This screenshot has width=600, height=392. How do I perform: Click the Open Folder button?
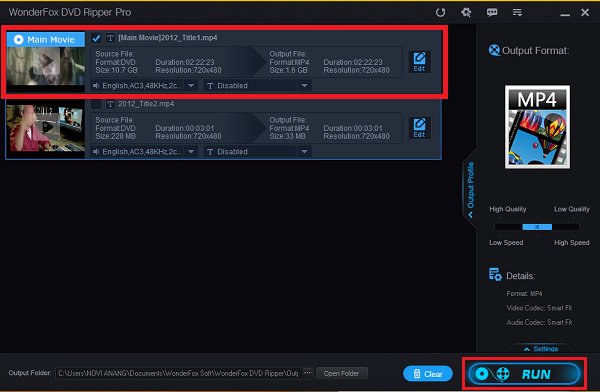click(x=341, y=373)
